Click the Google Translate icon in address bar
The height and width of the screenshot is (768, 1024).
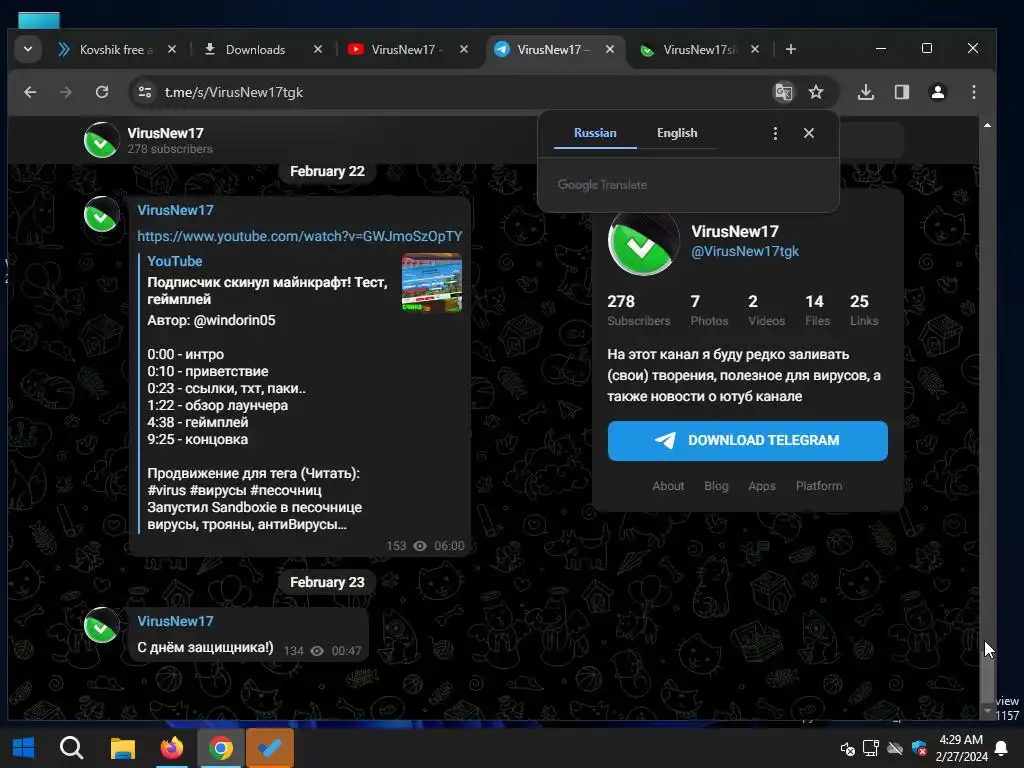[x=784, y=92]
